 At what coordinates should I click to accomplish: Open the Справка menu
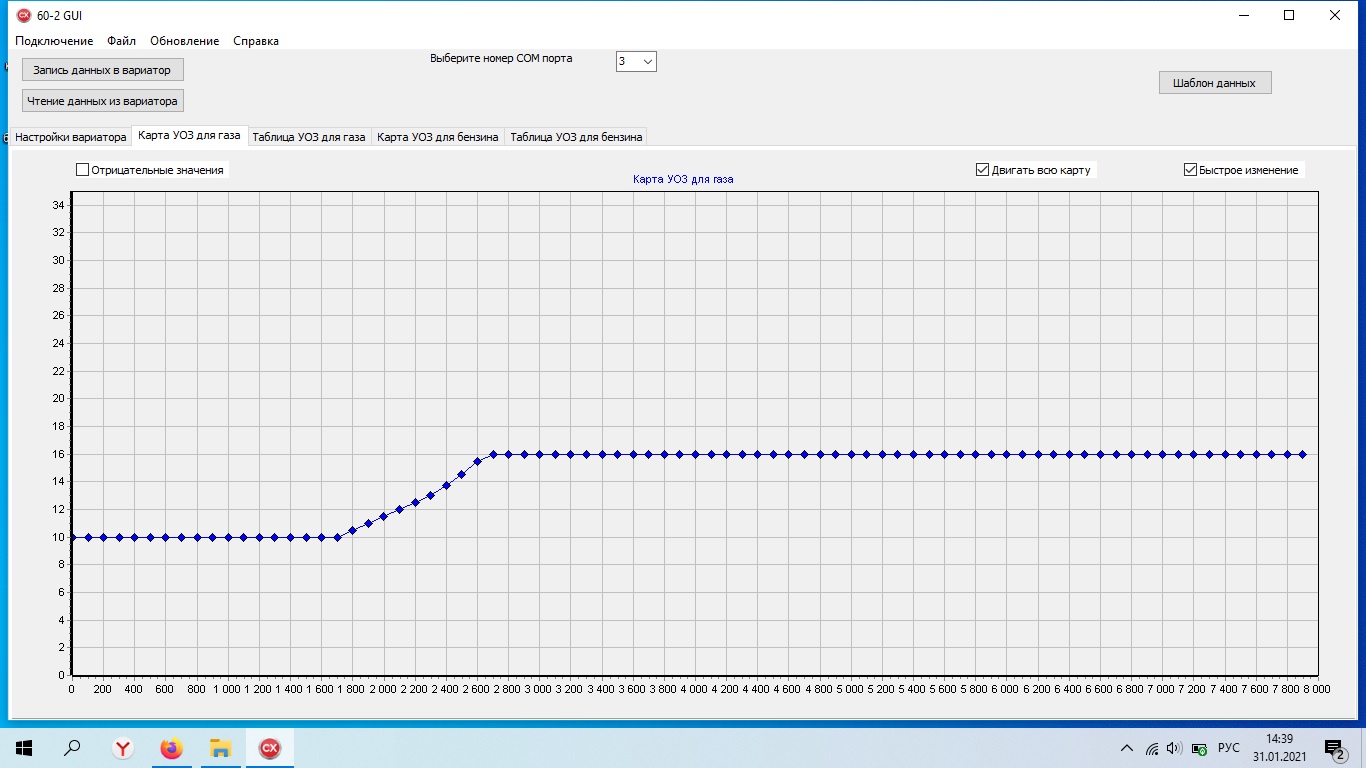point(256,41)
